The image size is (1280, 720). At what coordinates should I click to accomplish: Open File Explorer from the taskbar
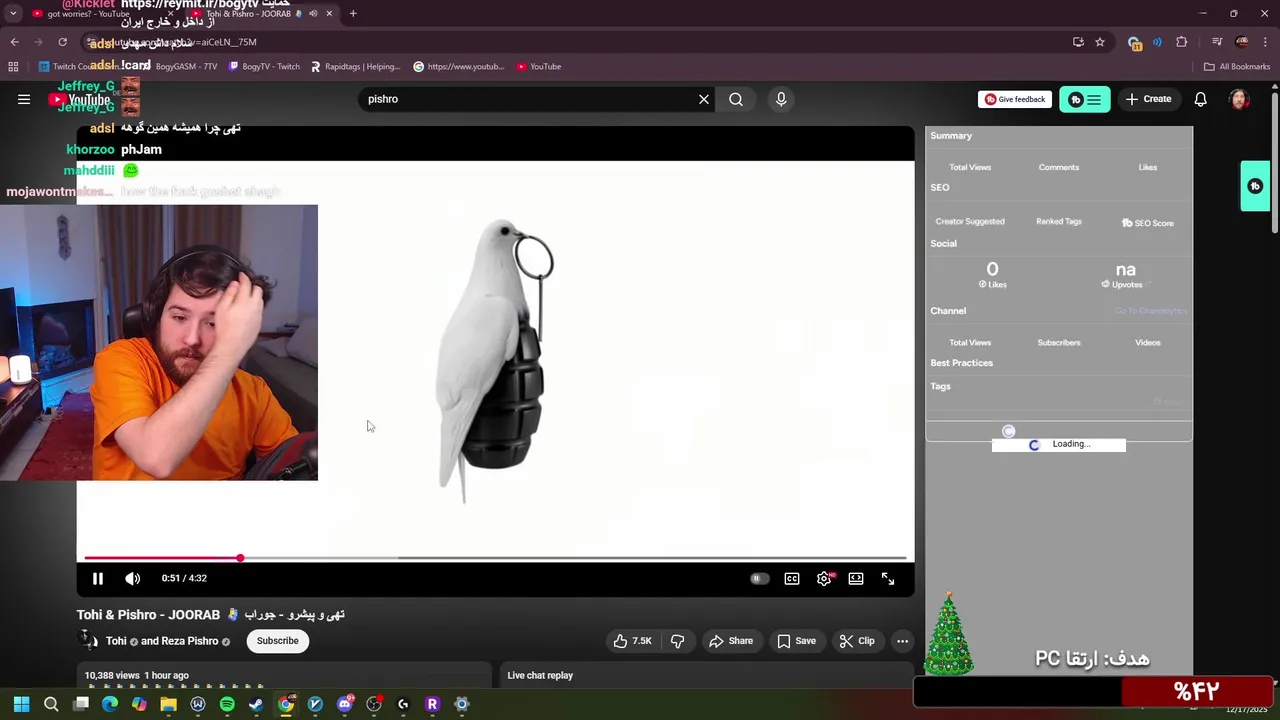coord(168,704)
